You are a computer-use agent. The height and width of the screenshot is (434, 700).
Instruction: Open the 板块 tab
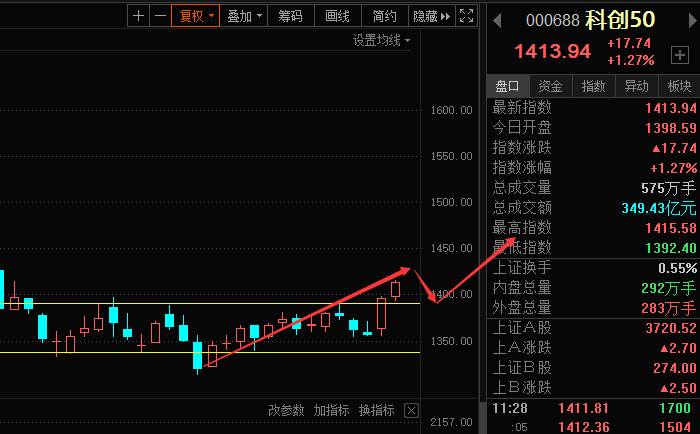point(679,86)
